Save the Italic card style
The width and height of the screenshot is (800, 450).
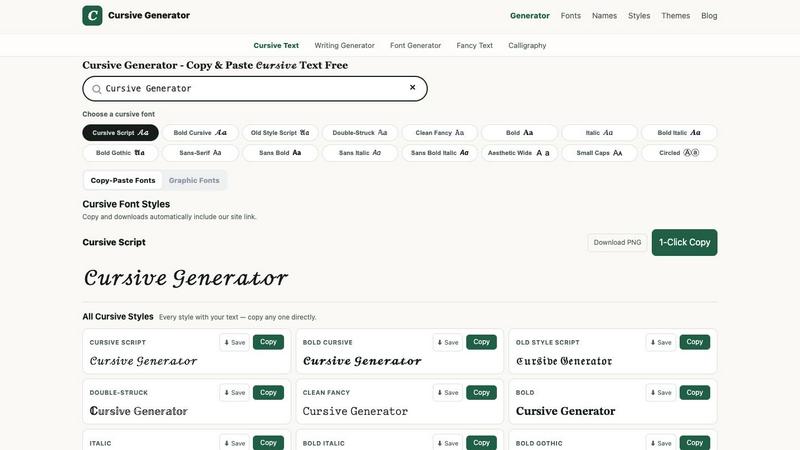[x=235, y=443]
